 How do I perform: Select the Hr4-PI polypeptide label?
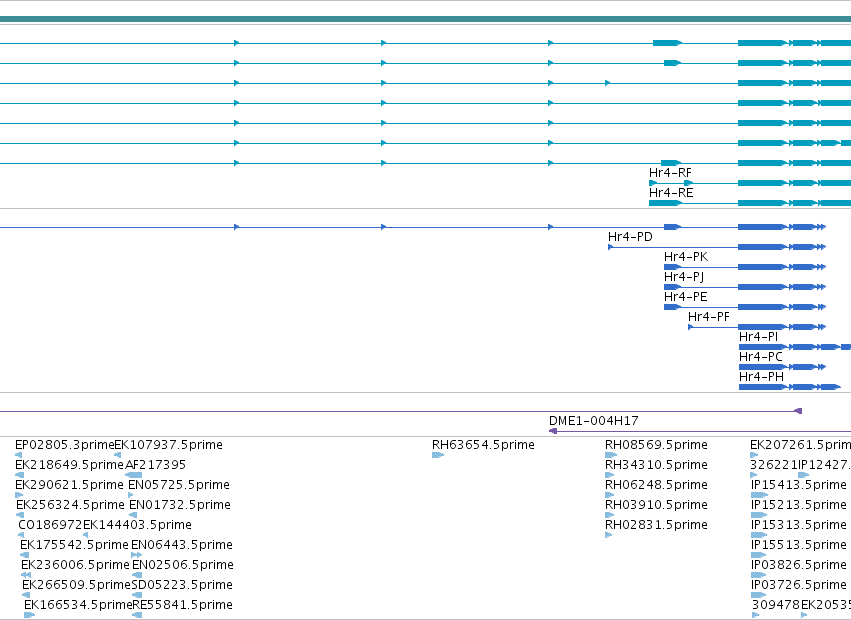(758, 337)
